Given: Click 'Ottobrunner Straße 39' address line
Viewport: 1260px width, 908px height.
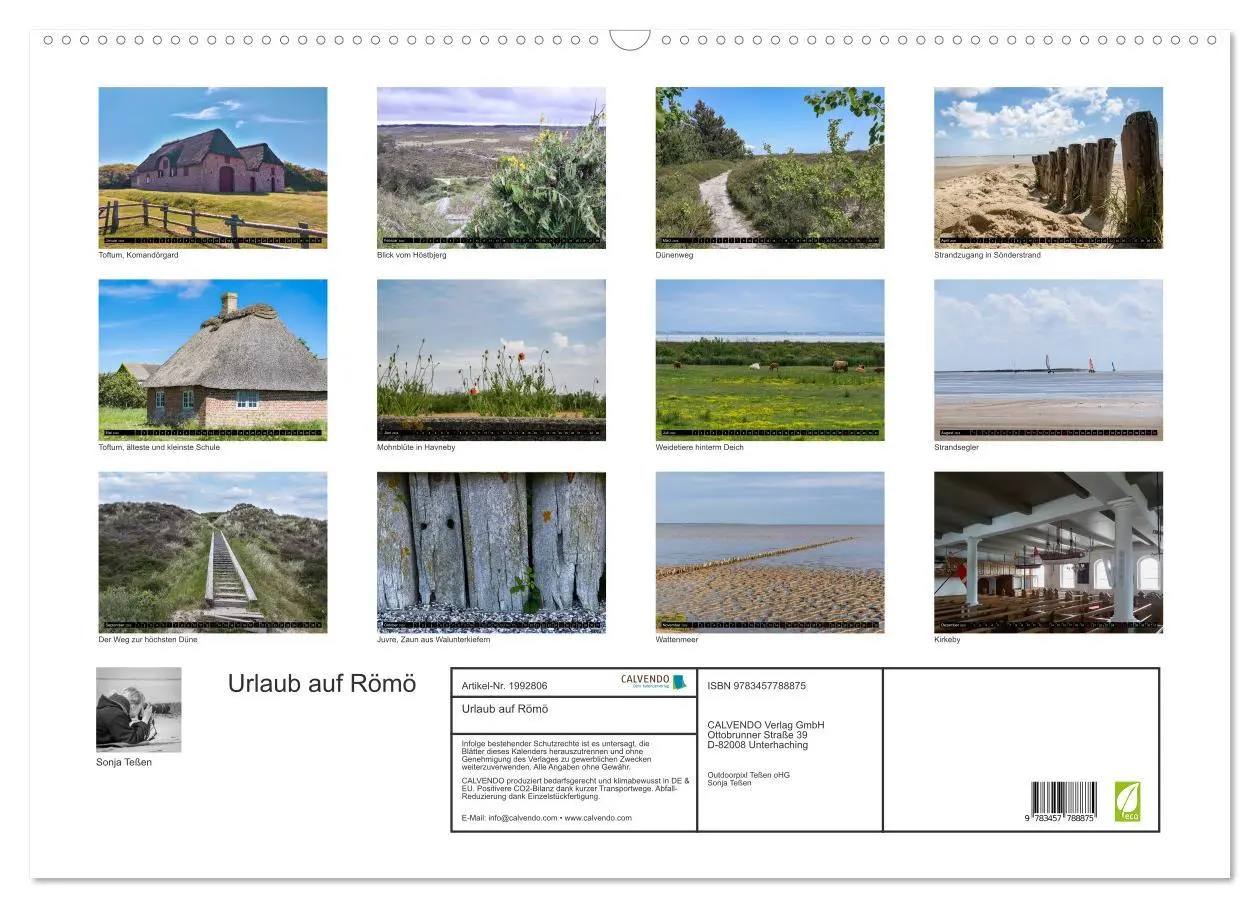Looking at the screenshot, I should tap(757, 735).
